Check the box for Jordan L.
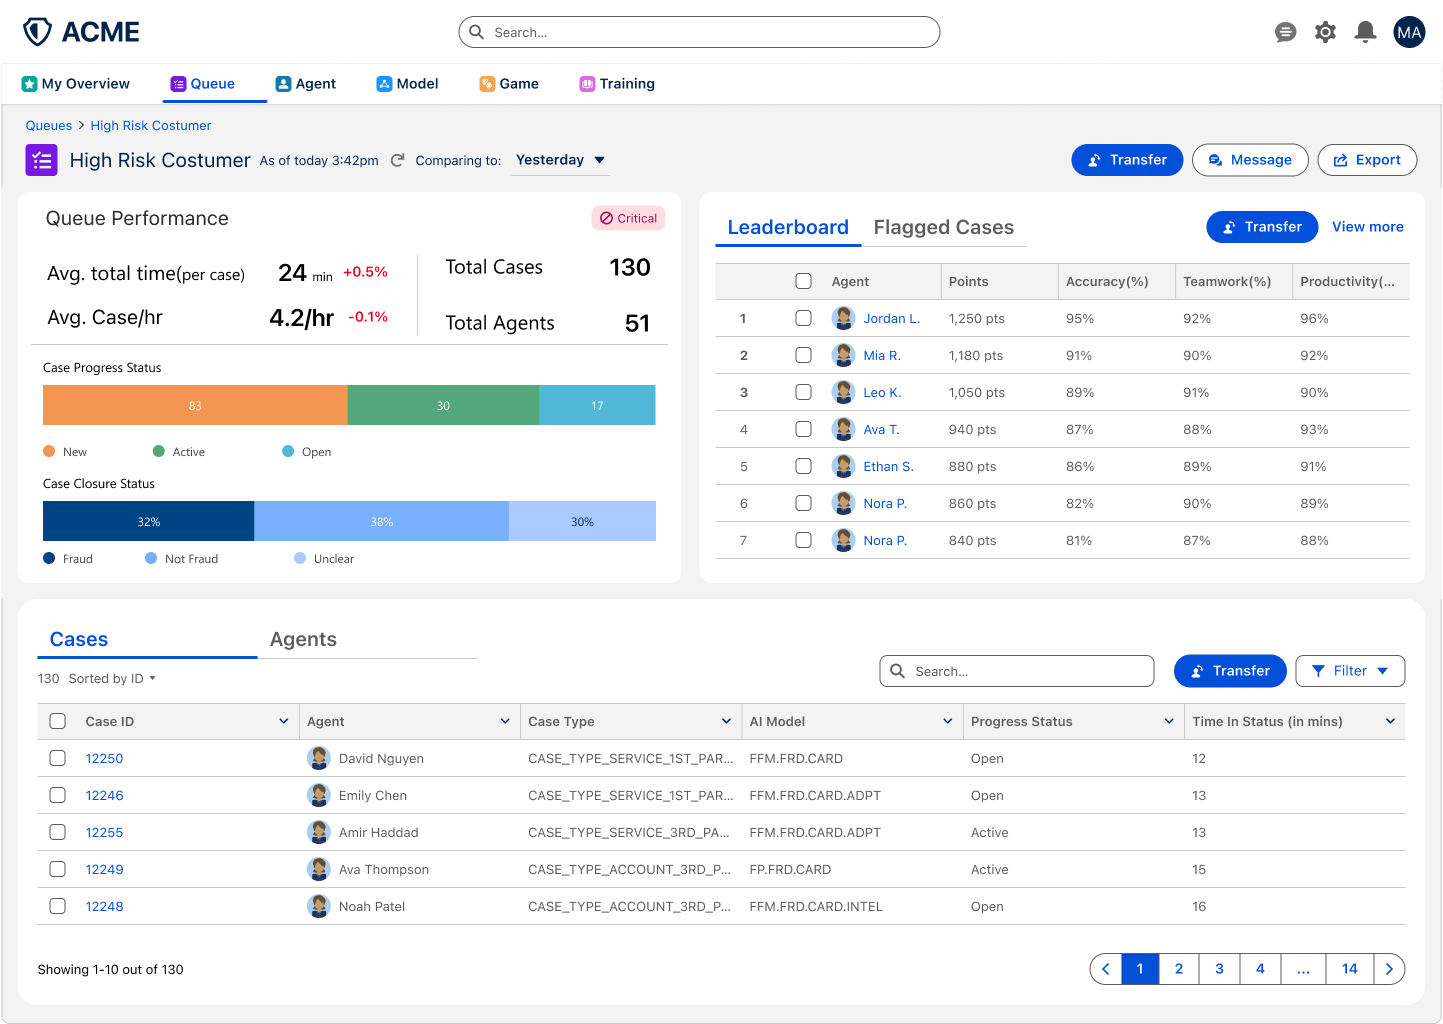Image resolution: width=1443 pixels, height=1024 pixels. coord(803,318)
